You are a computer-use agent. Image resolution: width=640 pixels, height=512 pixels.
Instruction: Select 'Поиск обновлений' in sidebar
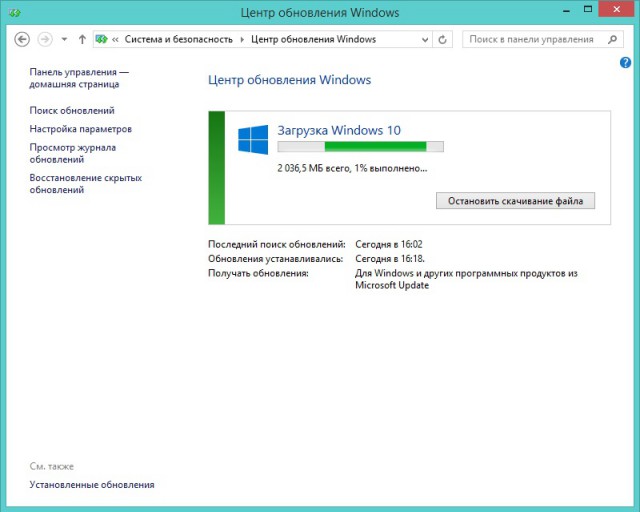pos(72,110)
